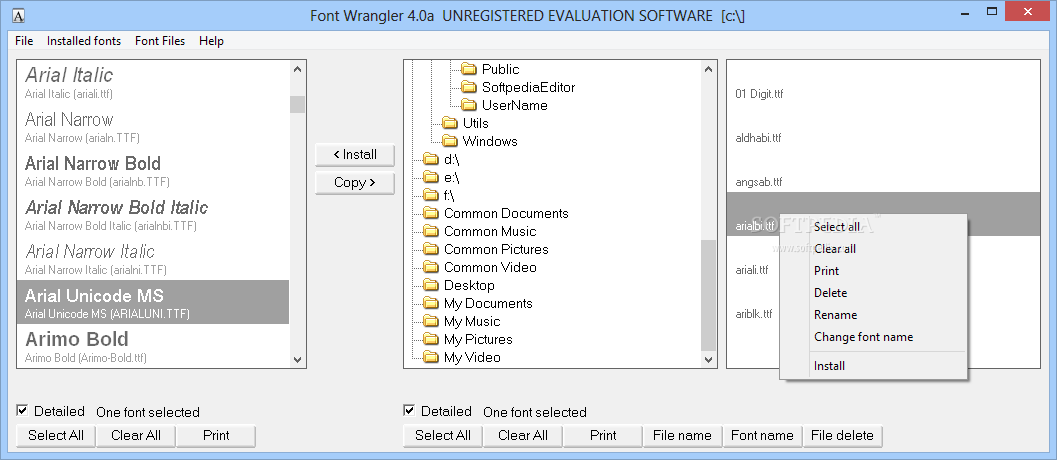Screen dimensions: 1057x460
Task: Click installed fonts list scrollbar up arrow
Action: [x=297, y=69]
